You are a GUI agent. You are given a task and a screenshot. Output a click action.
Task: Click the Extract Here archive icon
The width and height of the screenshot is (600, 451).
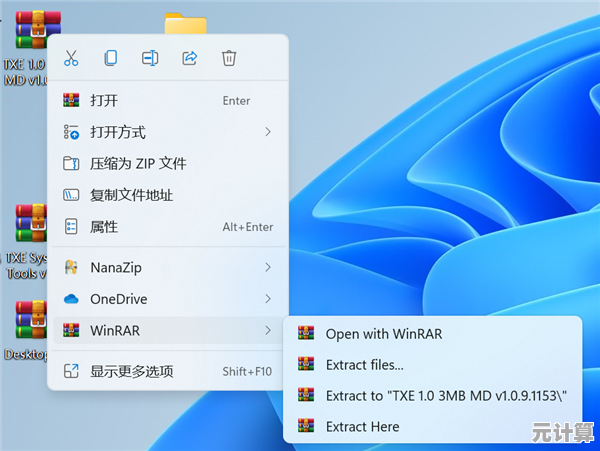306,427
